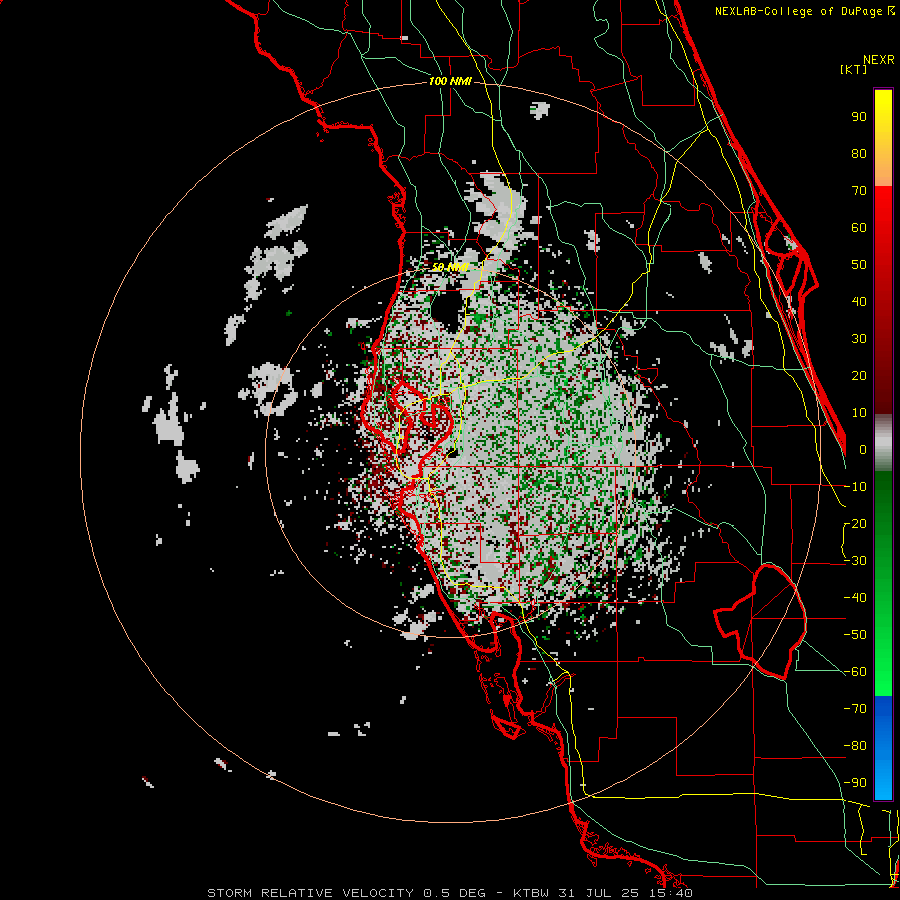Click the [KT] units label
Viewport: 900px width, 900px height.
[854, 69]
